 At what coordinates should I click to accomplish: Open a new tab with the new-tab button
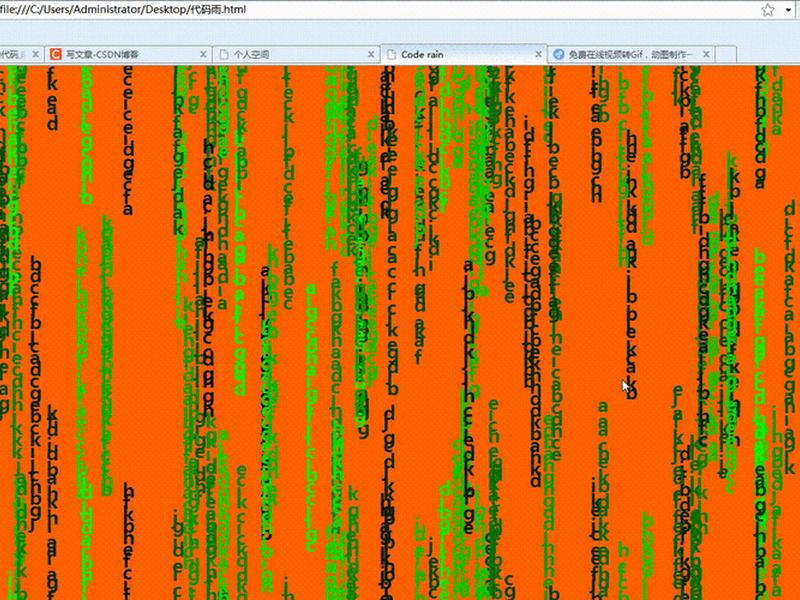[x=726, y=54]
